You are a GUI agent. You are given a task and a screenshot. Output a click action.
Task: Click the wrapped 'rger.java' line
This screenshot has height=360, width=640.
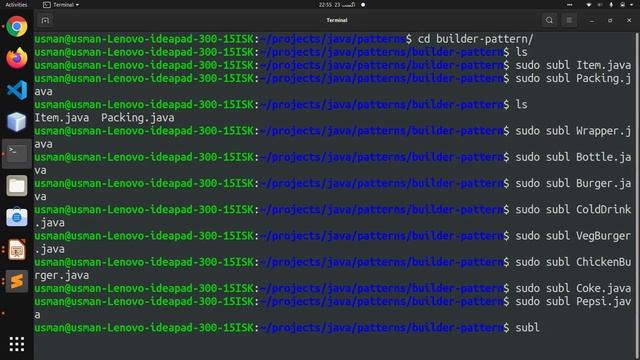[x=62, y=276]
